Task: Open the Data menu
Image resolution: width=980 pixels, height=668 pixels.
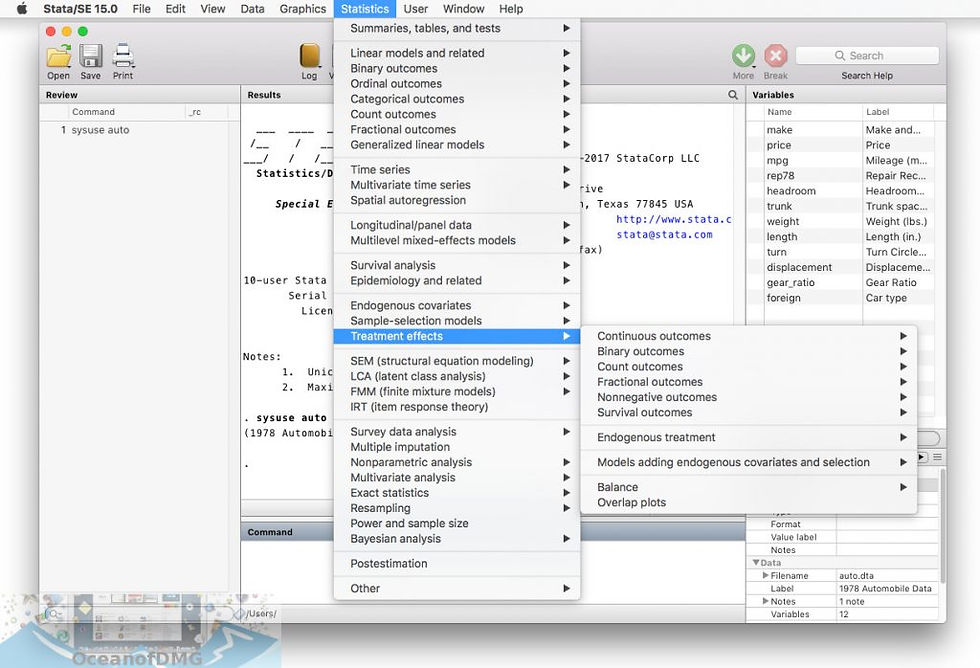Action: pos(252,9)
